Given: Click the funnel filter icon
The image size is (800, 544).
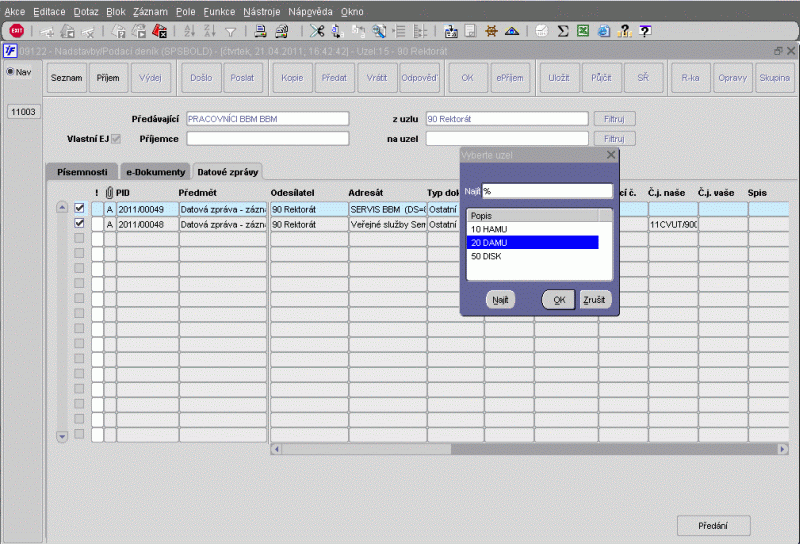Looking at the screenshot, I should (231, 32).
